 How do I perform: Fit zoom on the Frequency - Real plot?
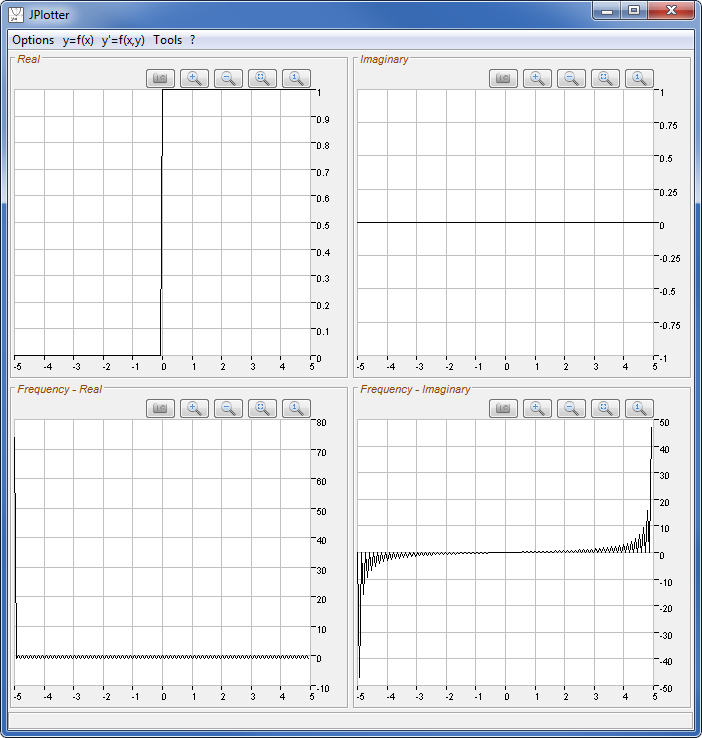(x=263, y=407)
